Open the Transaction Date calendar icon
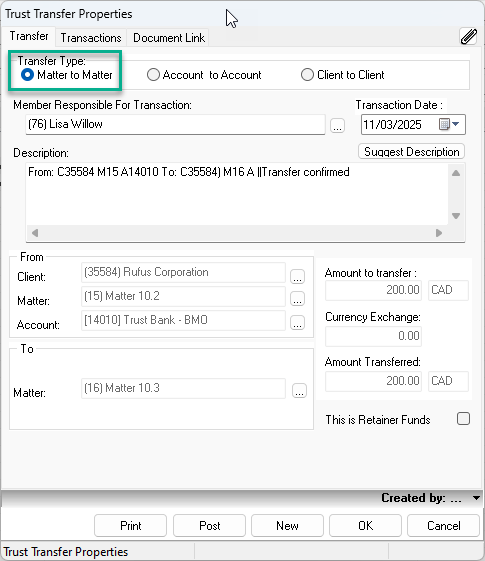 tap(444, 125)
